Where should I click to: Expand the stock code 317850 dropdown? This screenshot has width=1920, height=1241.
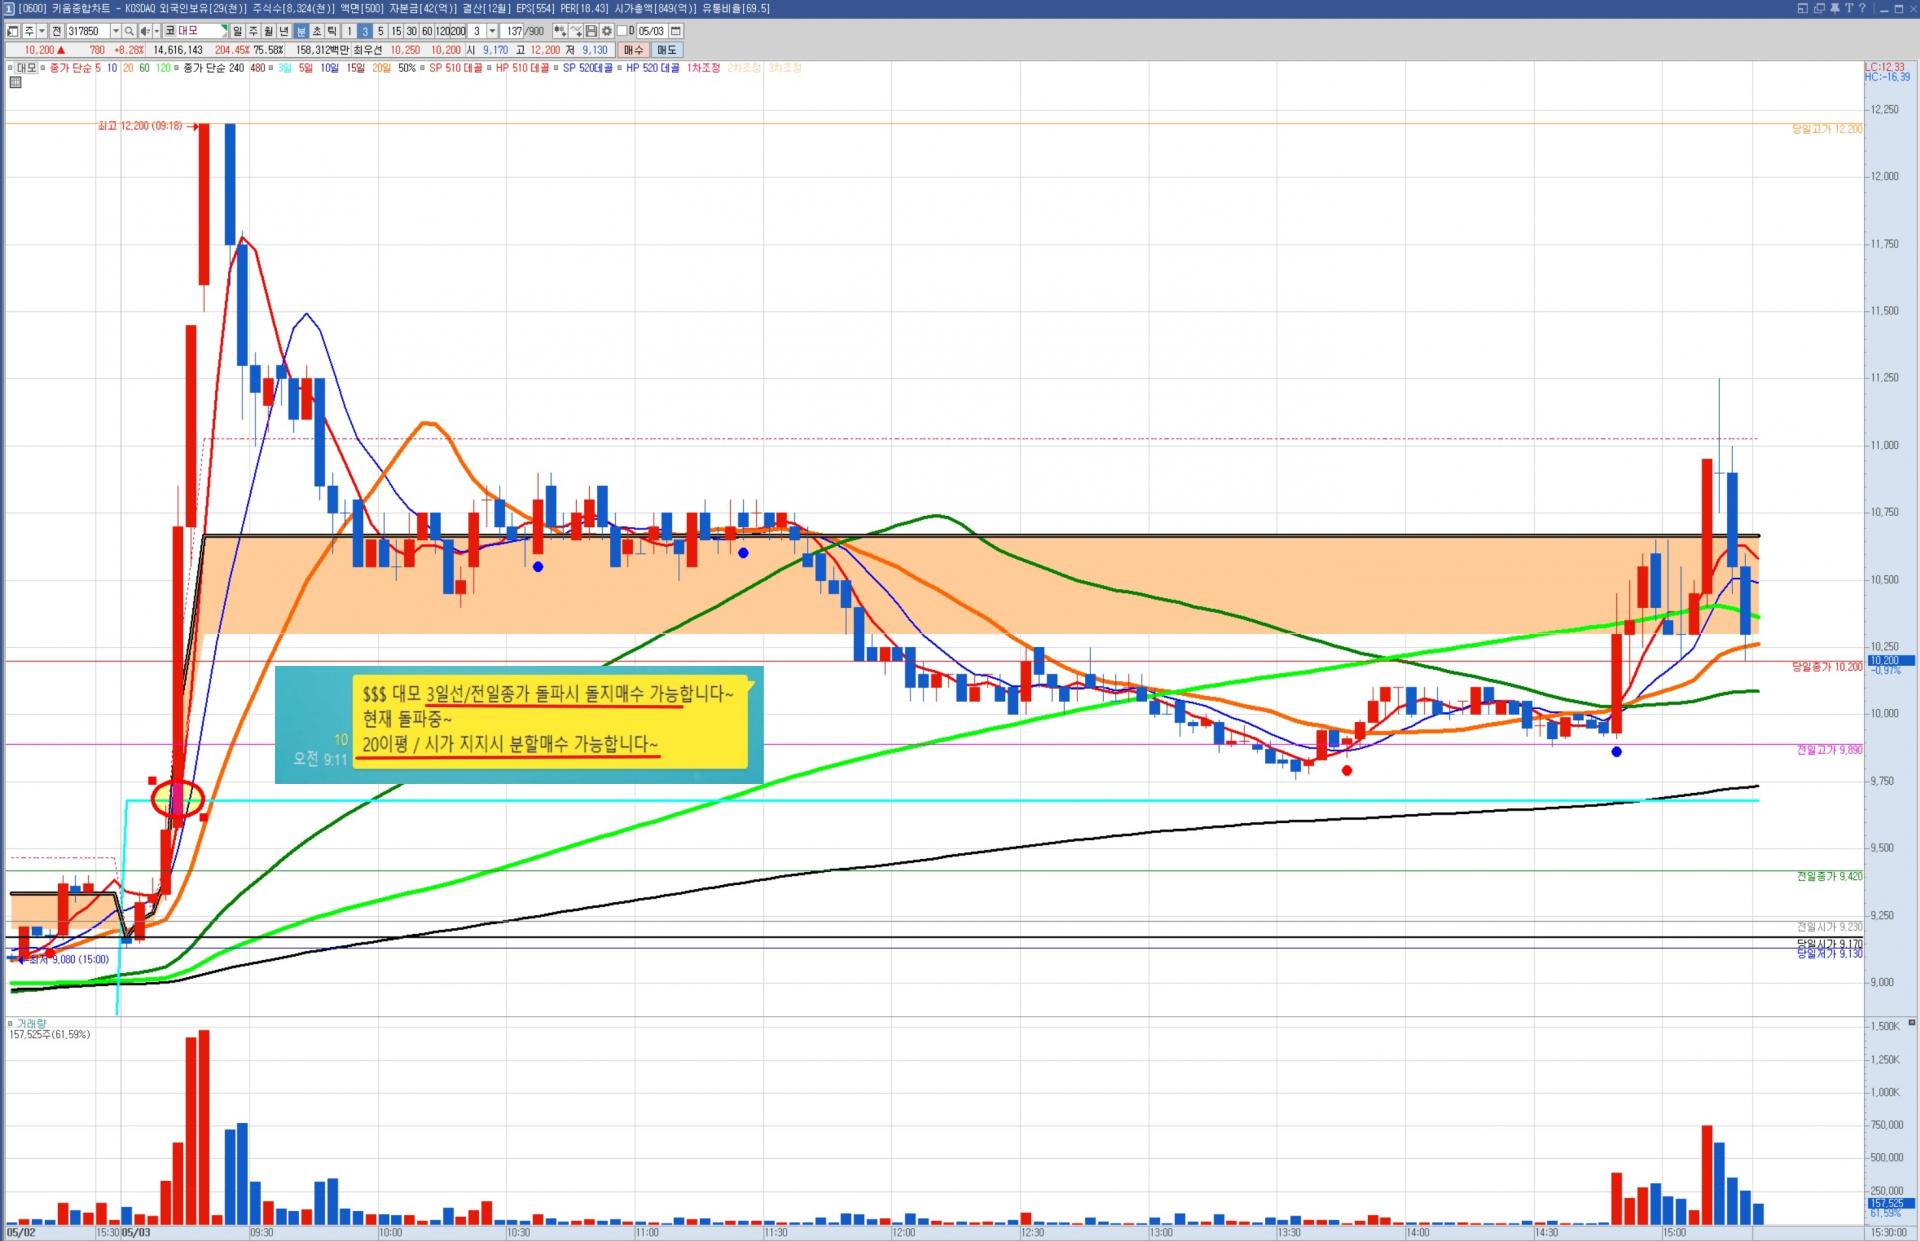click(116, 31)
